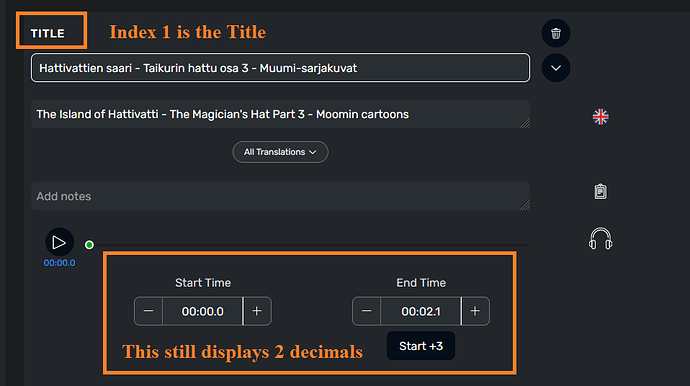Click the green playhead dot on timeline
The image size is (690, 386).
coord(89,245)
